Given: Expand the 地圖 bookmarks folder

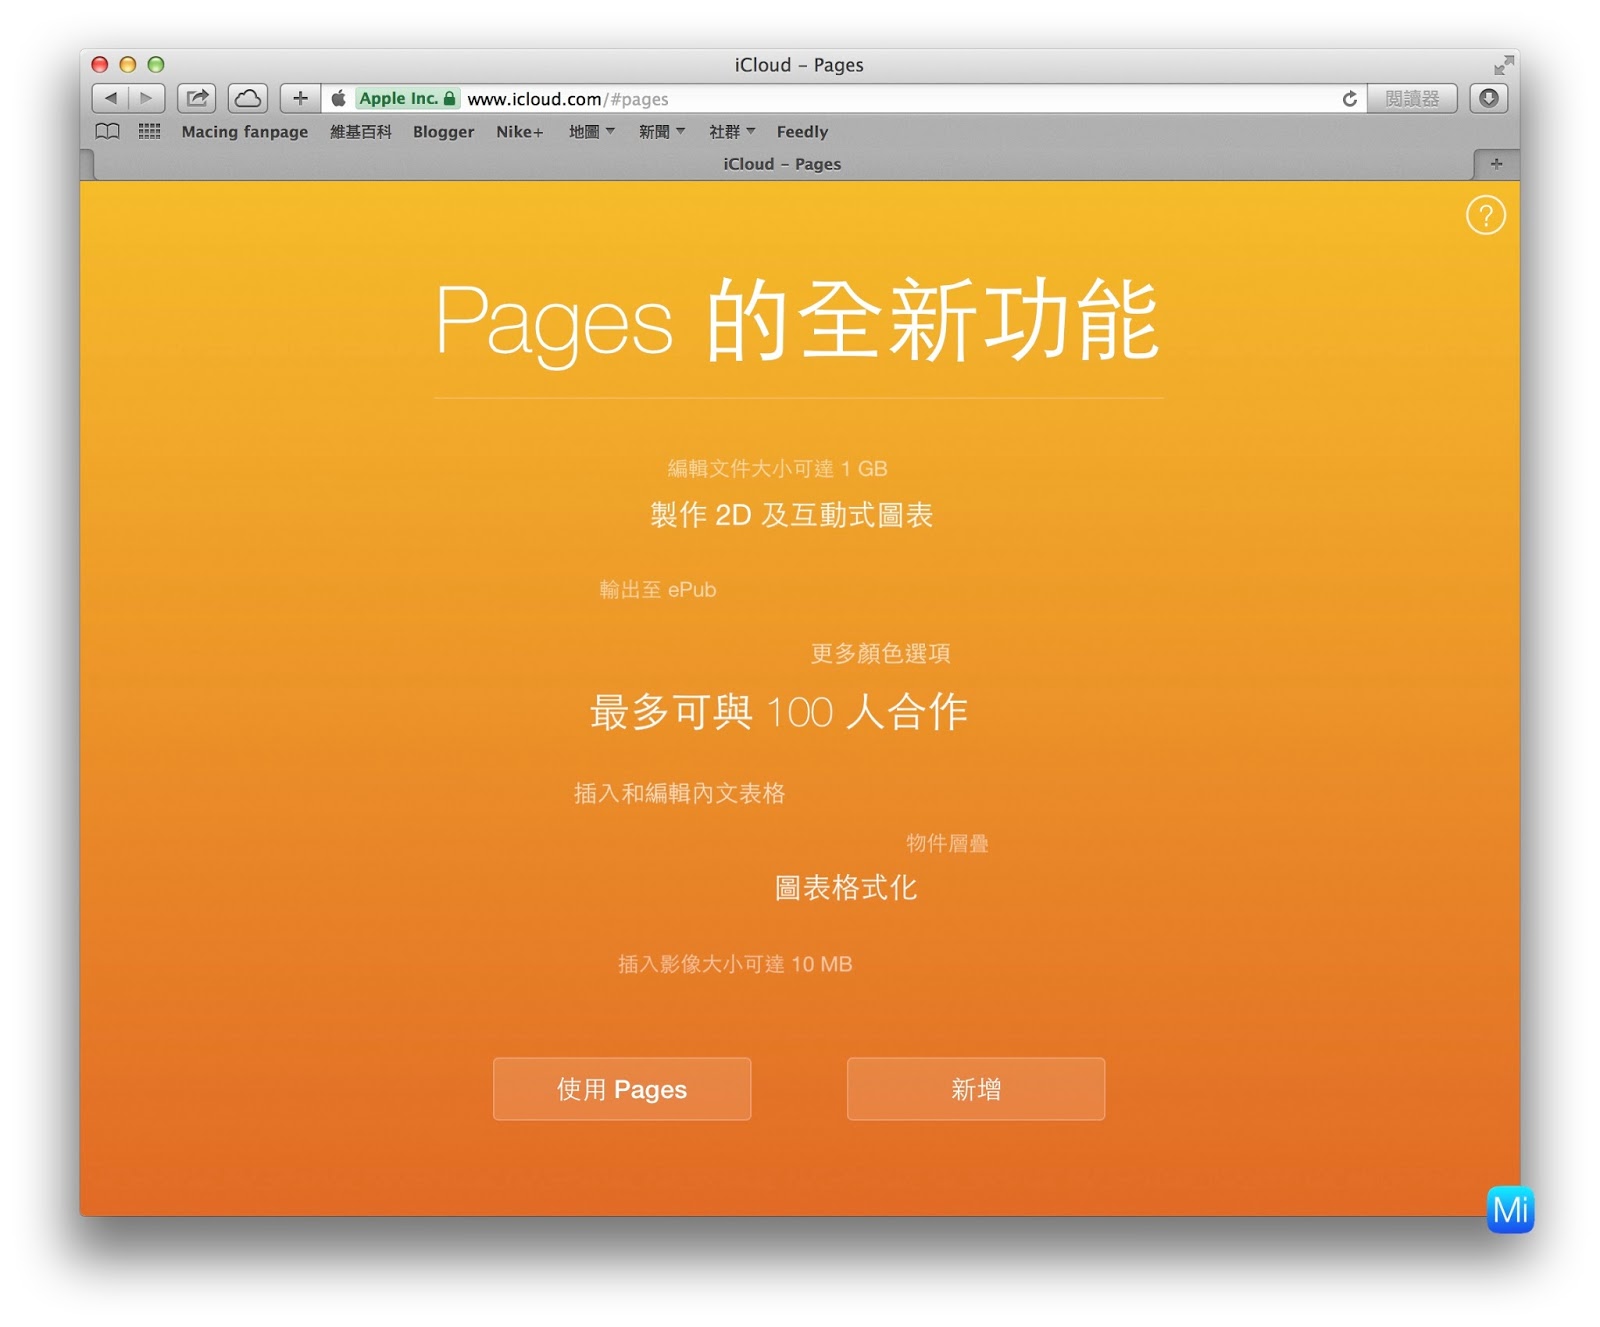Looking at the screenshot, I should pos(591,131).
